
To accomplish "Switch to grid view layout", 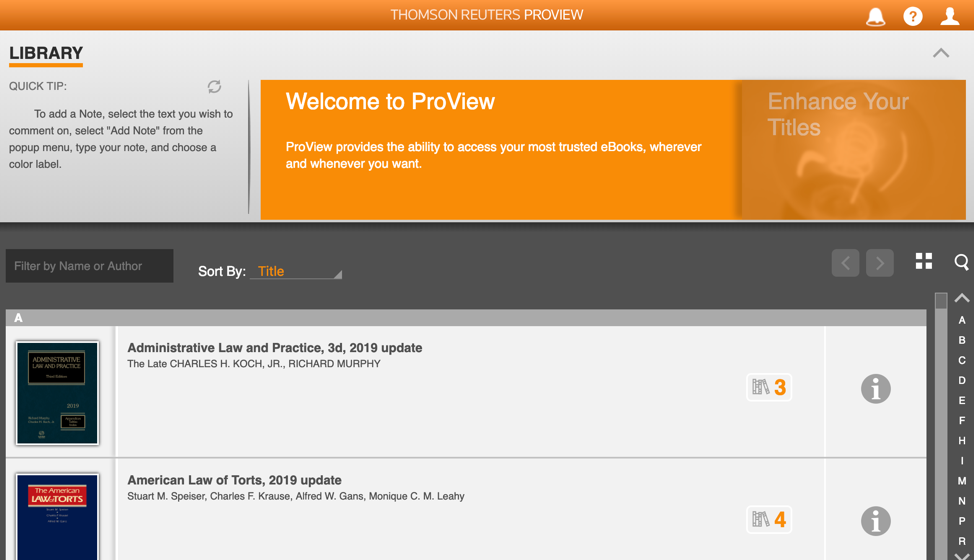I will coord(923,261).
